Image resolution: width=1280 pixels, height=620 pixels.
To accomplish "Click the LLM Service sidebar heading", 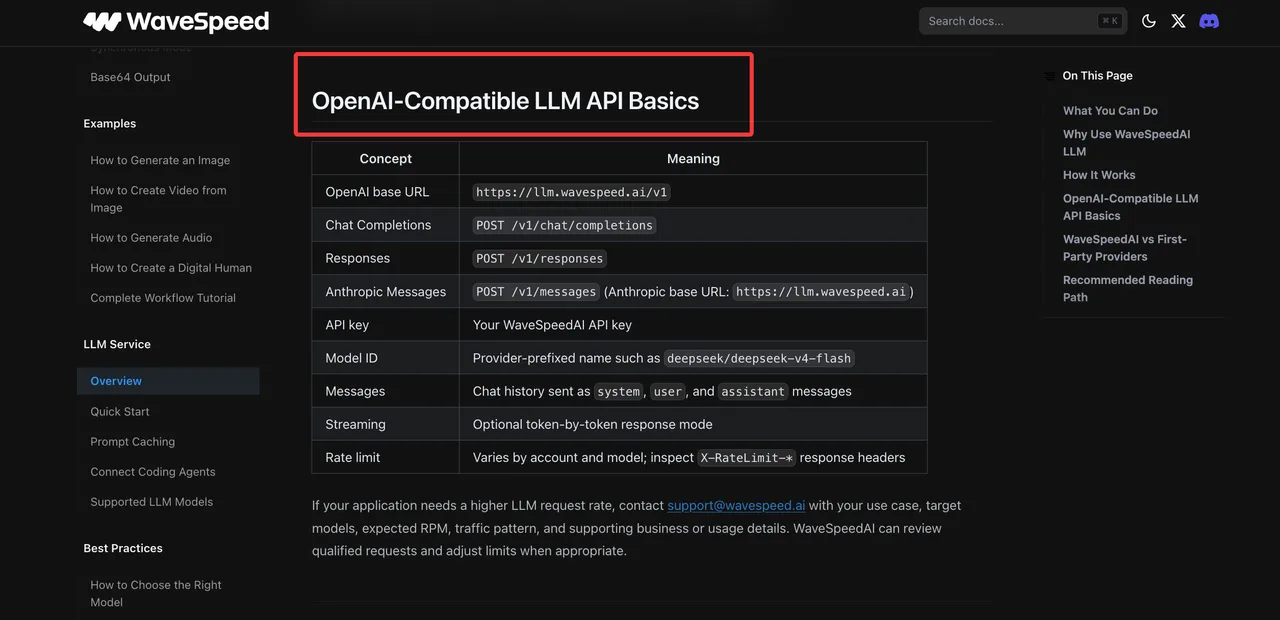I will pos(117,344).
